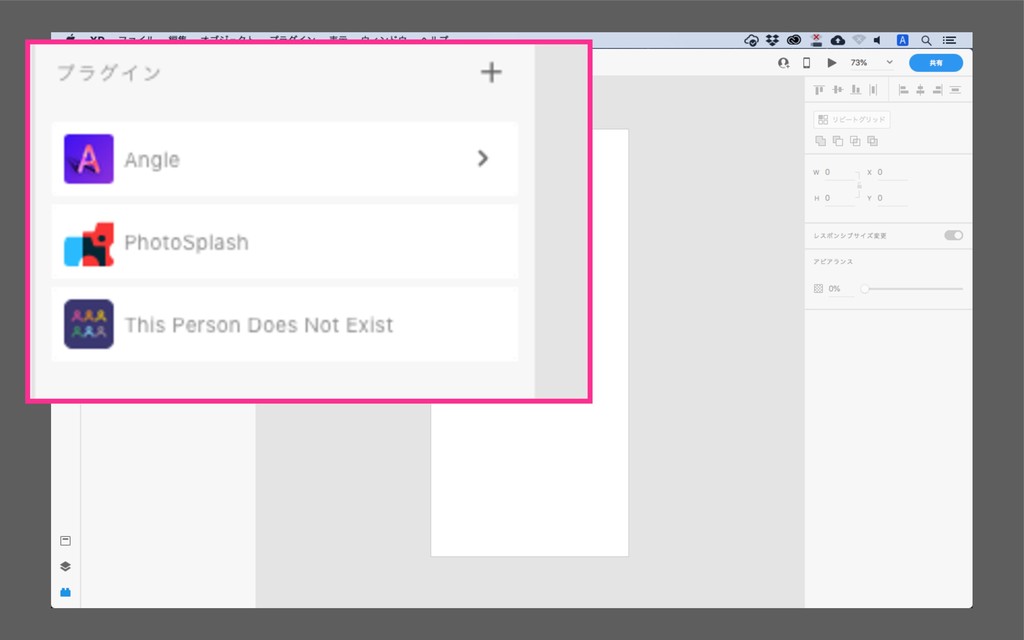Click the W width input field

[x=839, y=172]
